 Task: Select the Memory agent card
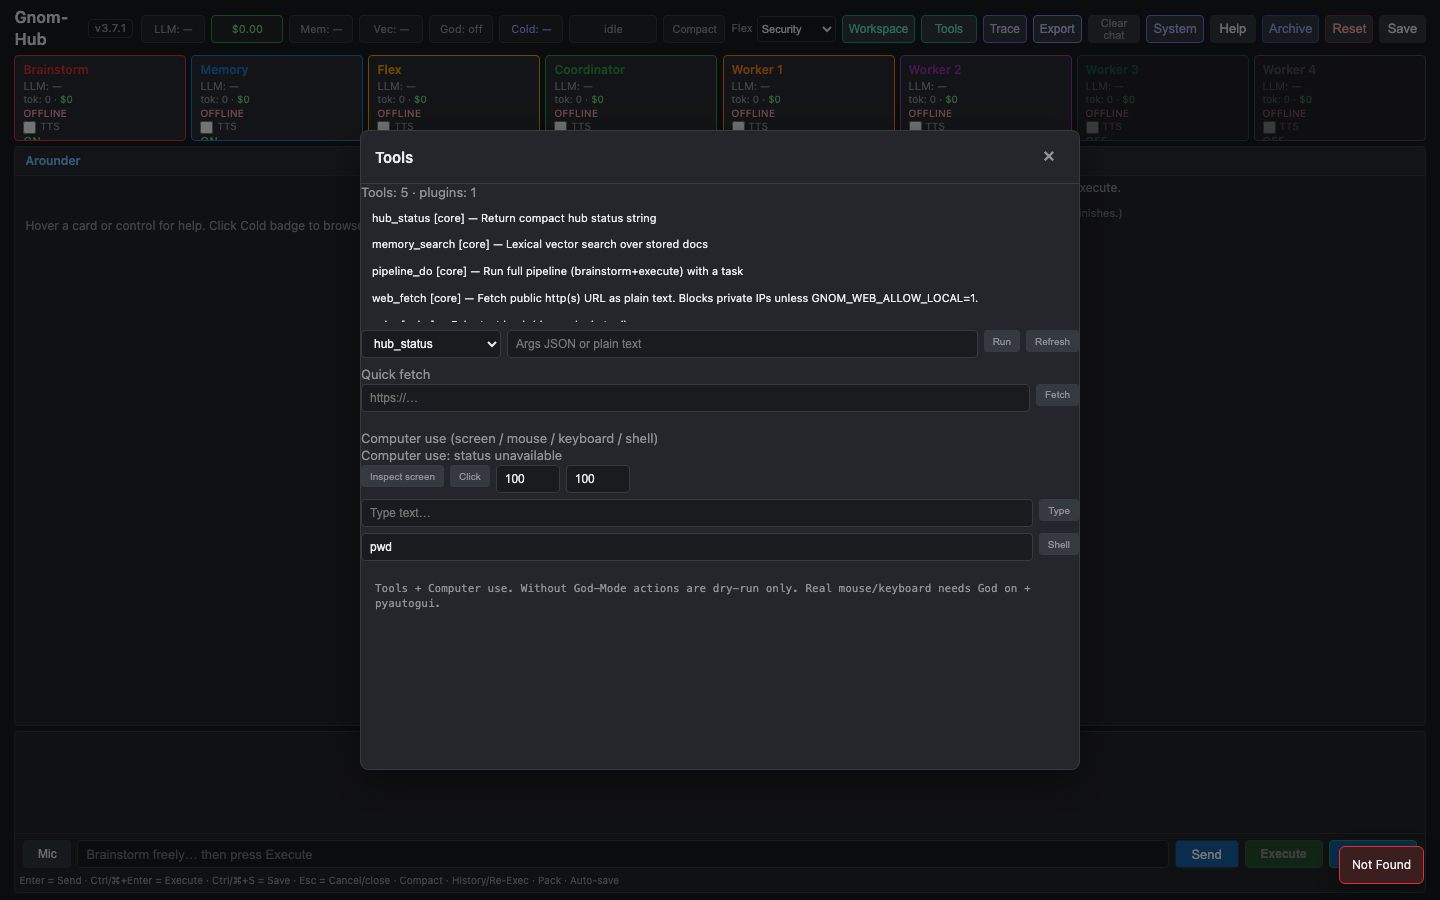(x=277, y=97)
